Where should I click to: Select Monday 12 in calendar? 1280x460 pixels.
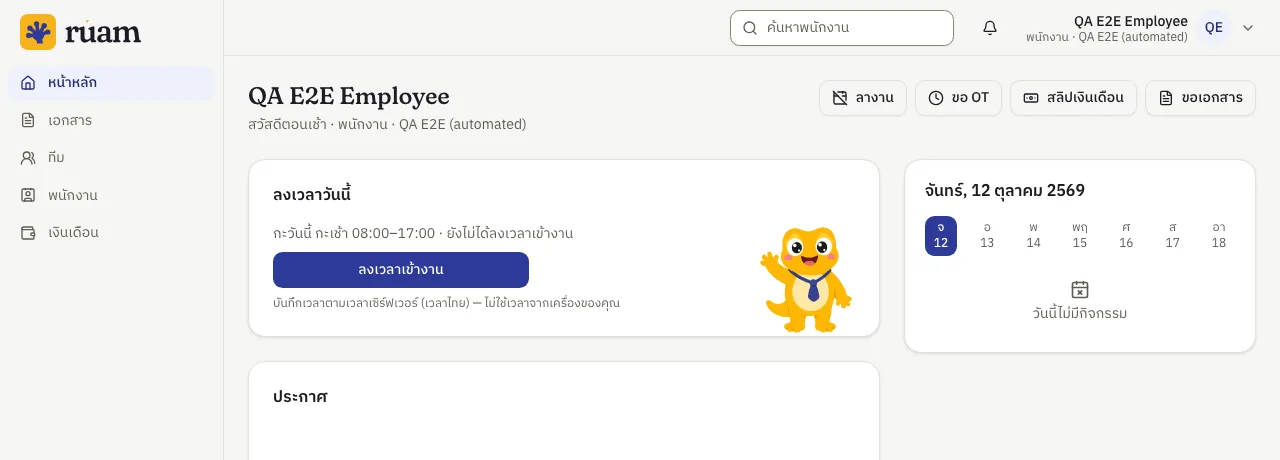pos(941,236)
